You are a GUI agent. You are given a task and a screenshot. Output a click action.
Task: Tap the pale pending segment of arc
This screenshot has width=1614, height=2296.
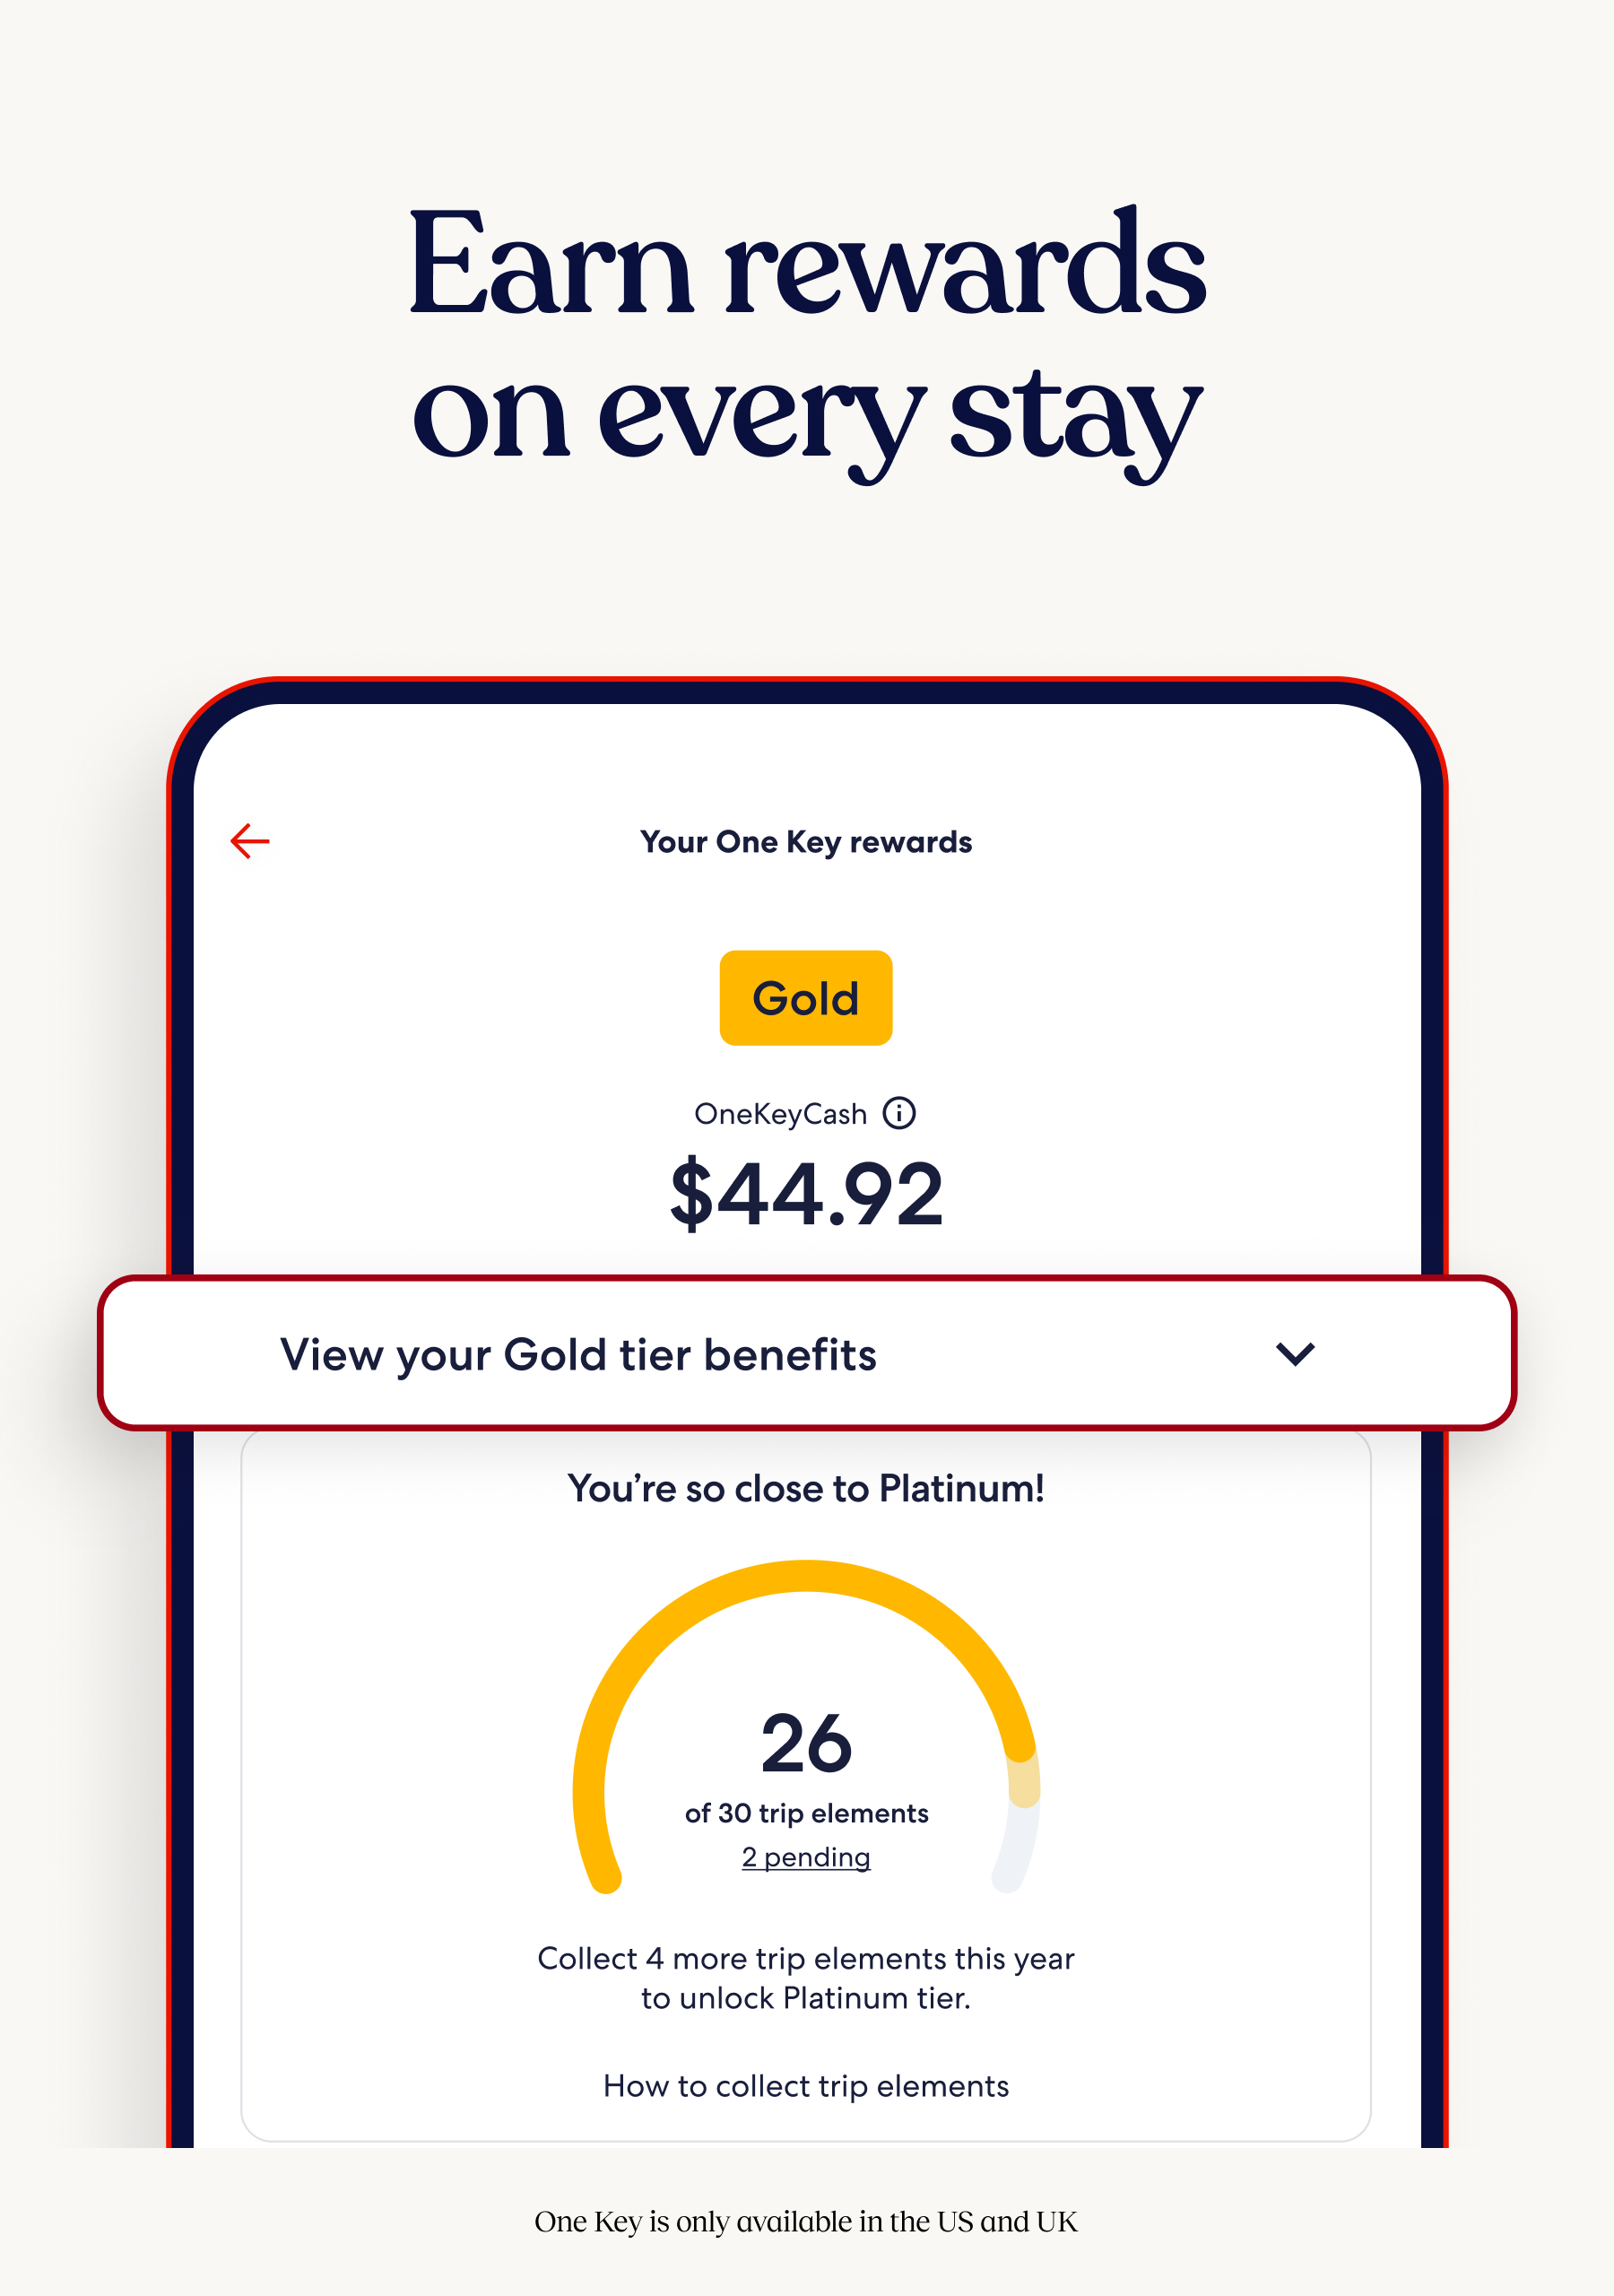click(x=1024, y=1783)
